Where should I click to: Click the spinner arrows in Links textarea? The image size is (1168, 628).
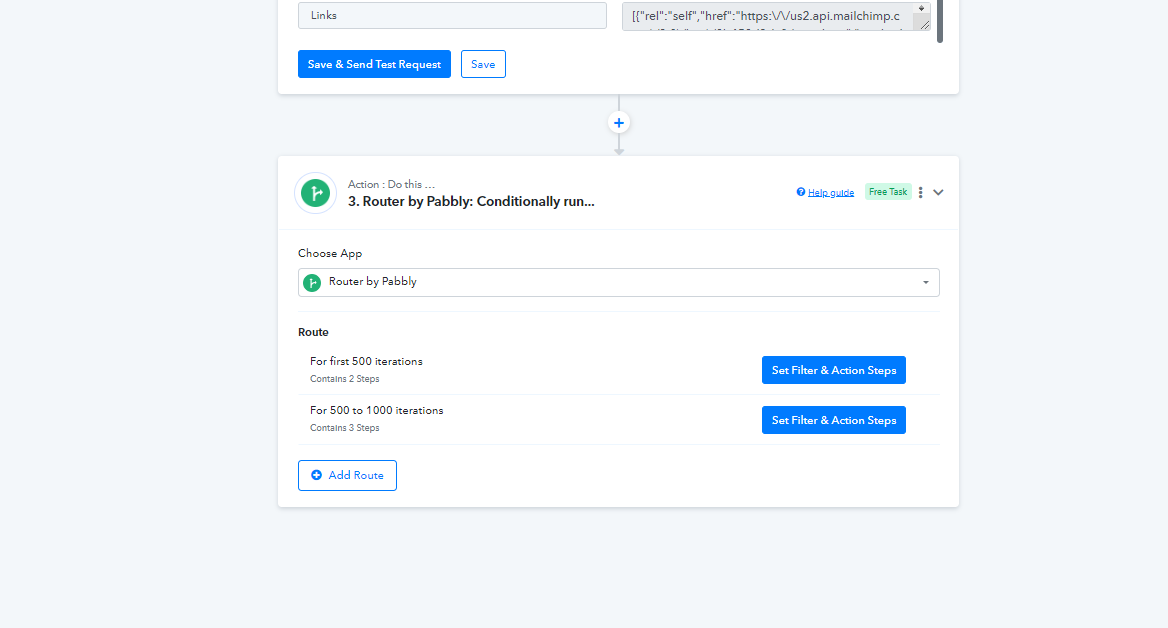[x=921, y=9]
